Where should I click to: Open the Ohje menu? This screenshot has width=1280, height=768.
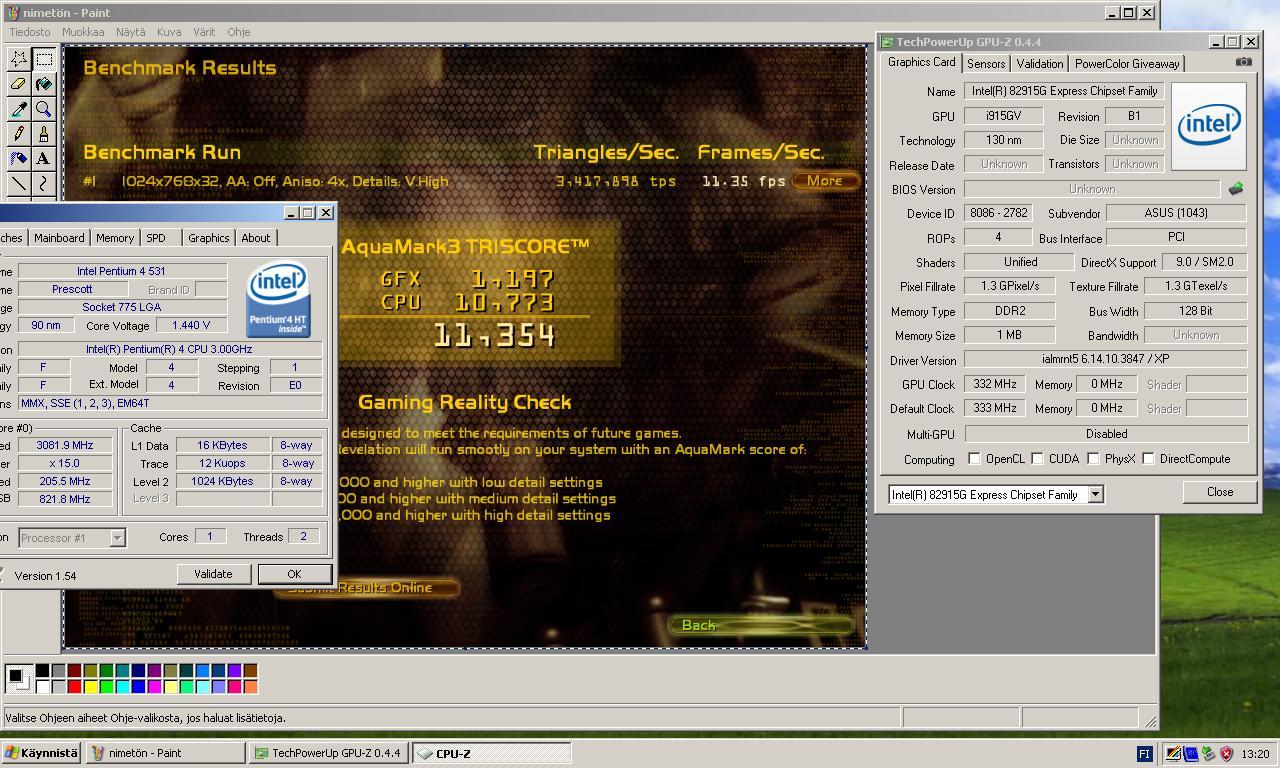pyautogui.click(x=239, y=32)
